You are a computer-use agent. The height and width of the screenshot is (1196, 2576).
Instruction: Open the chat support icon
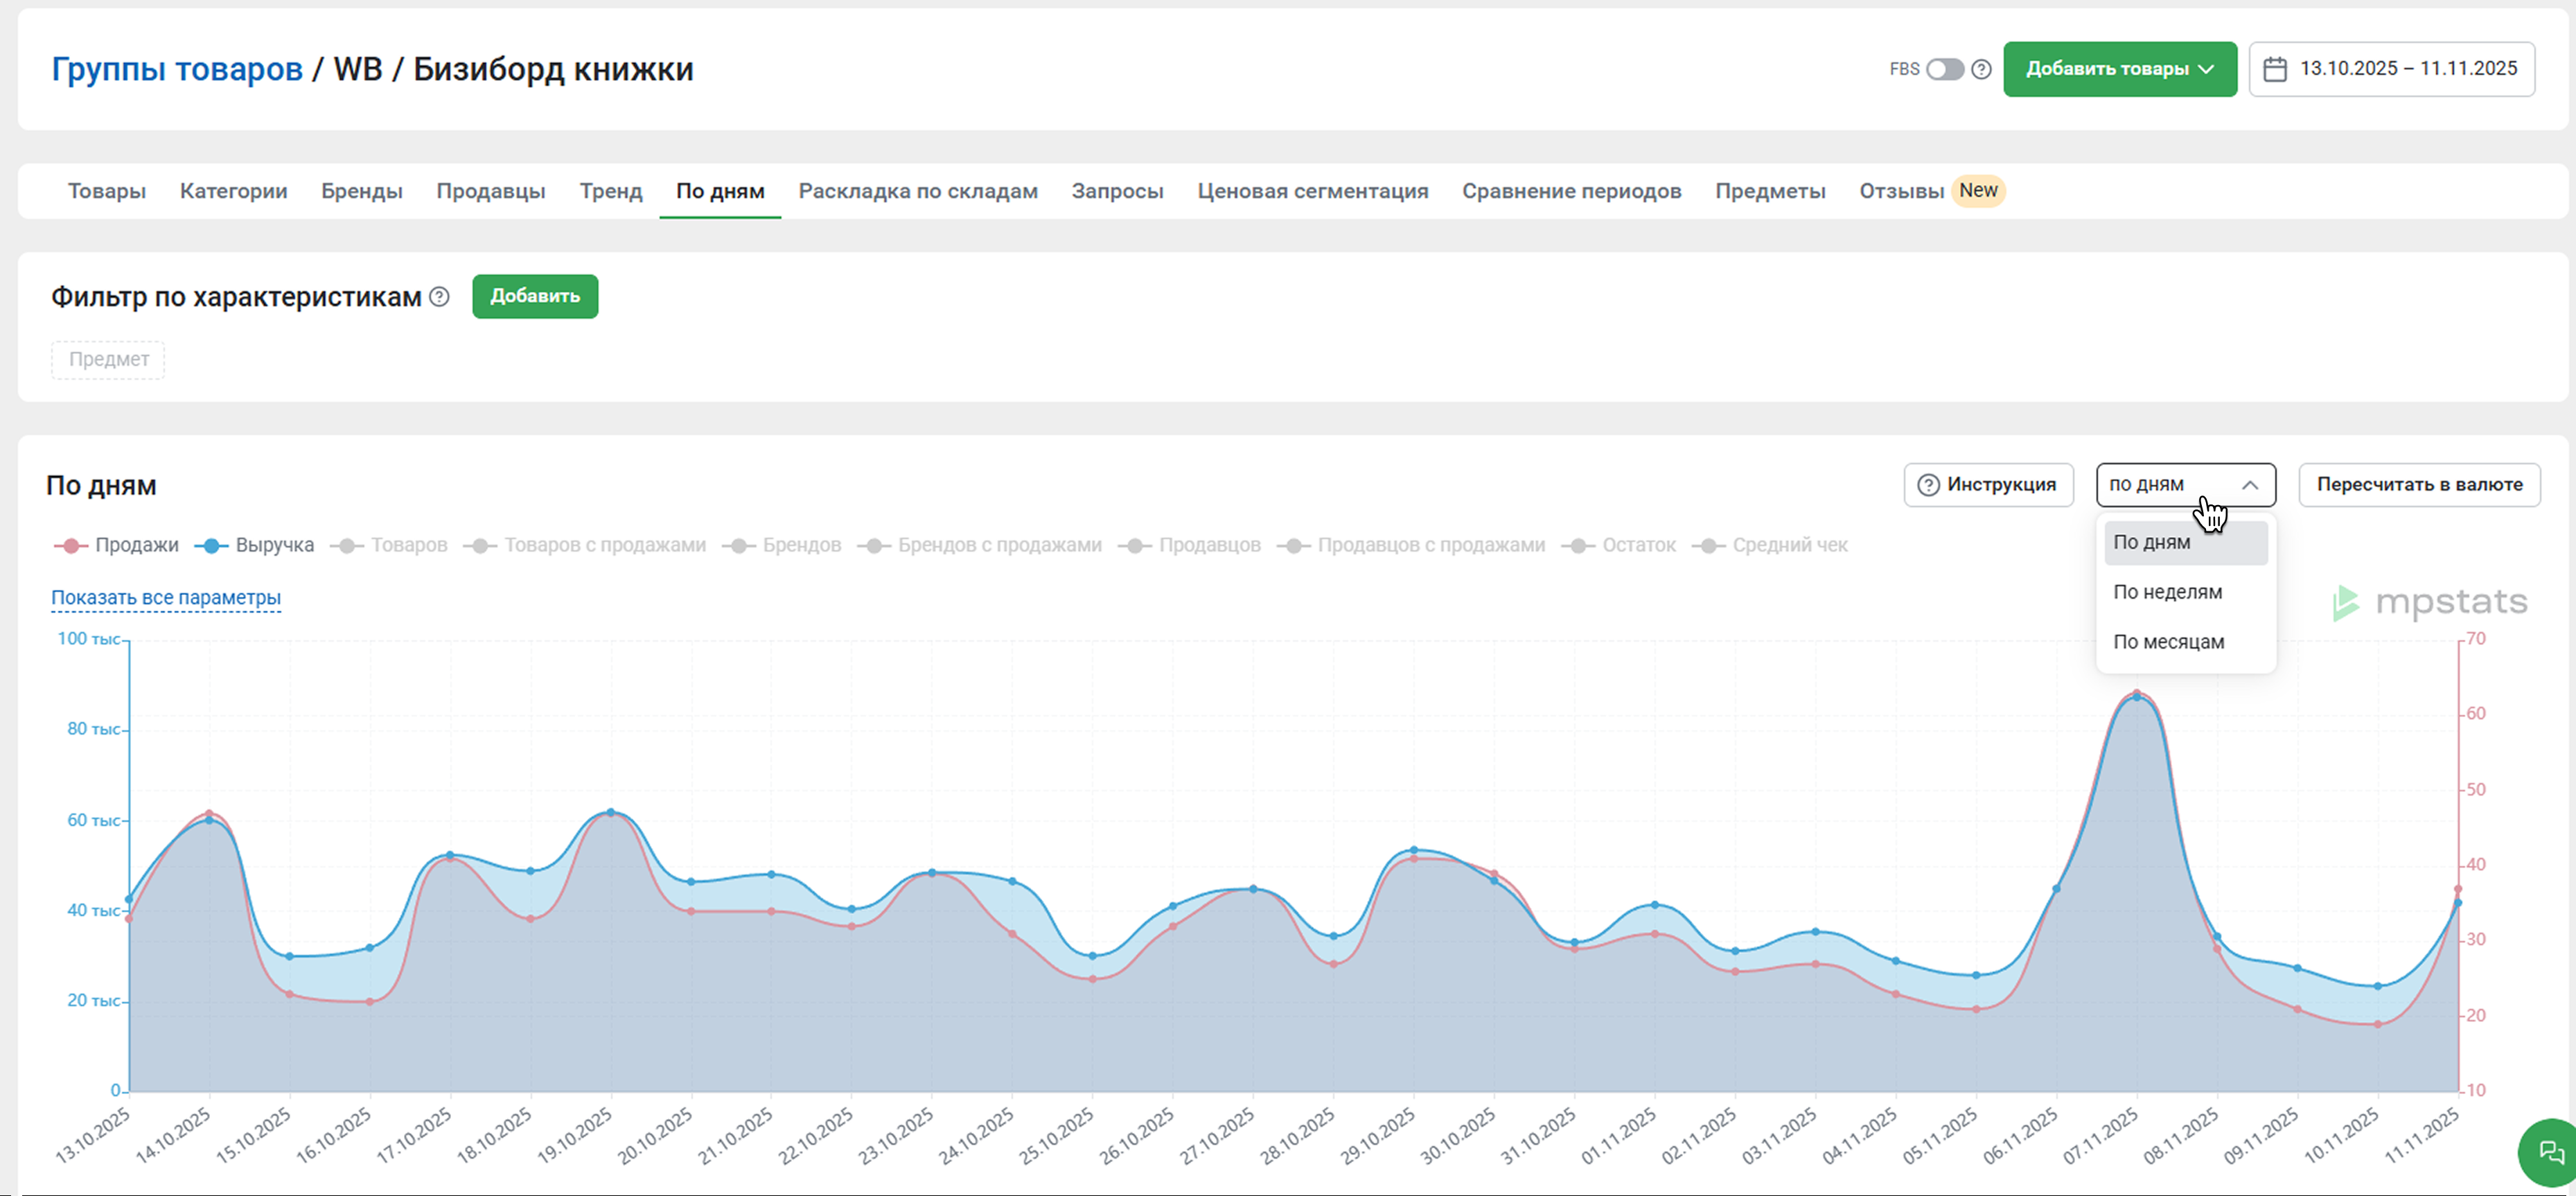2551,1152
